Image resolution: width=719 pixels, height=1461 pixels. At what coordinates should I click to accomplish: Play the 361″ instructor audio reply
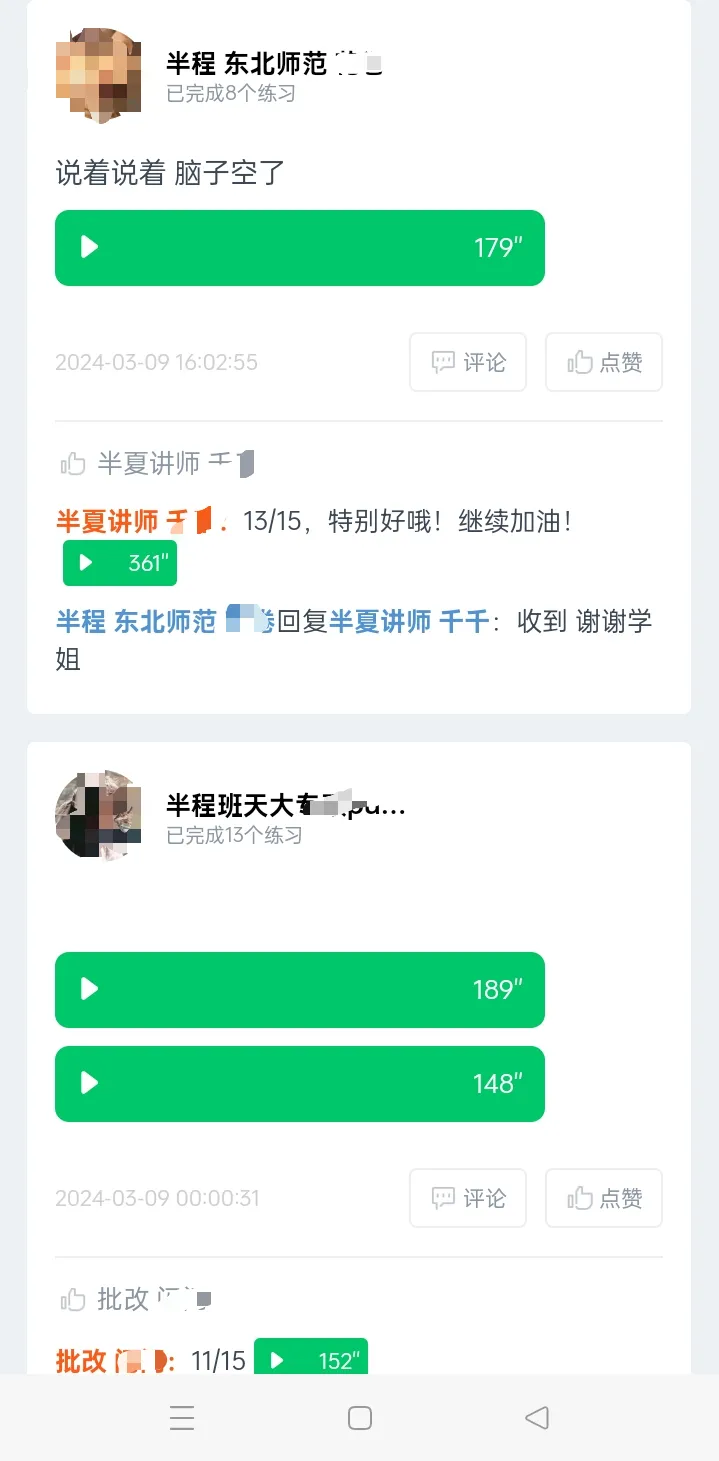(x=120, y=563)
